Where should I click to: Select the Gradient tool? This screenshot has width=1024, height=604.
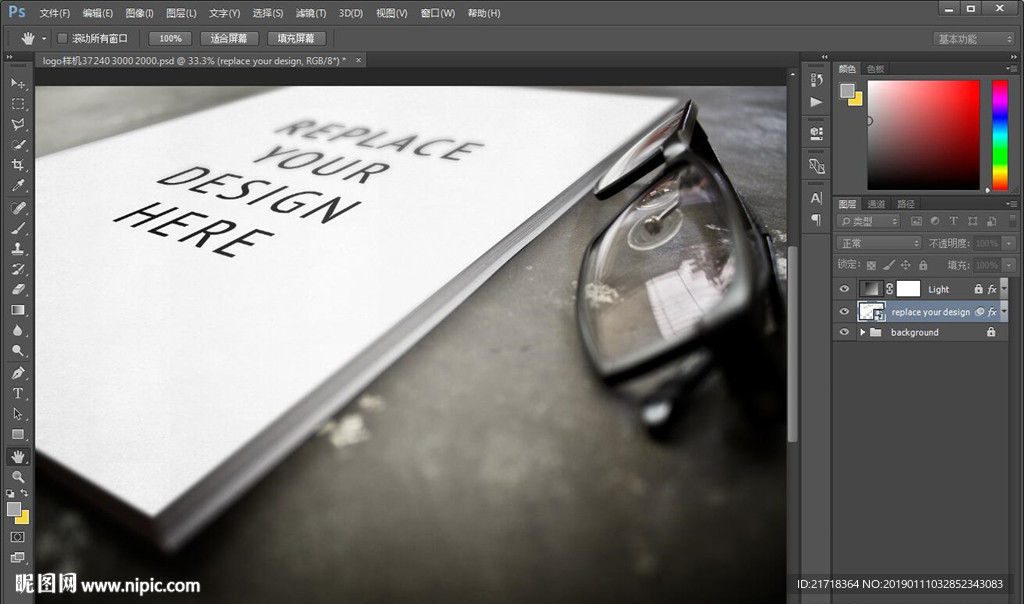[x=18, y=310]
